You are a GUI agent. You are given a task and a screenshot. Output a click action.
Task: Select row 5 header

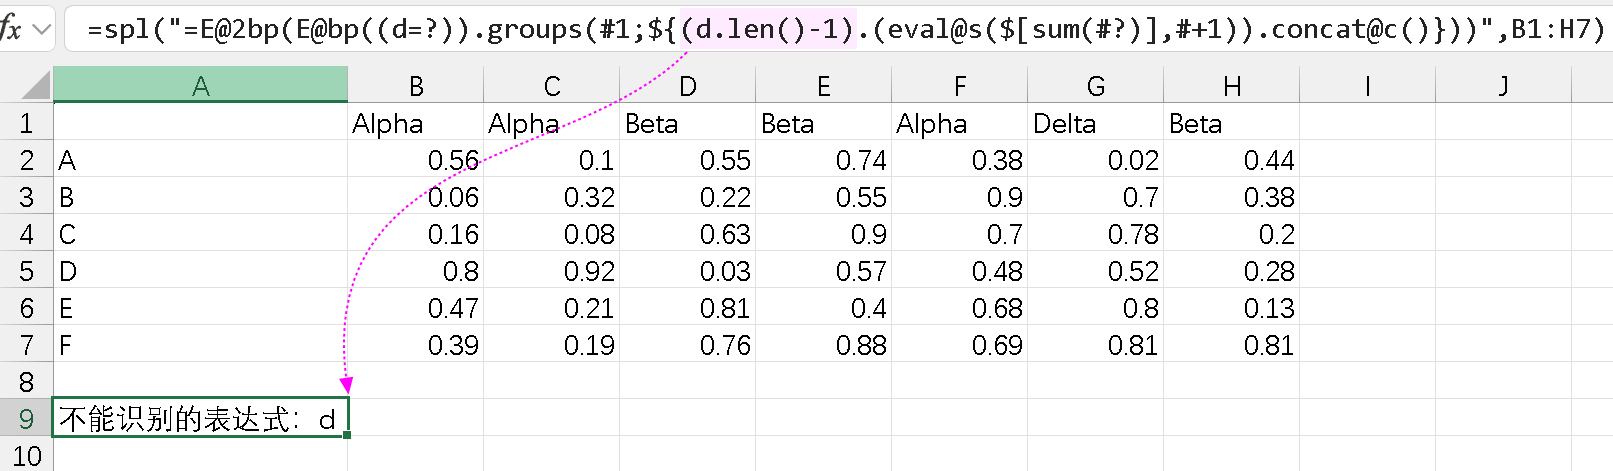pos(26,271)
